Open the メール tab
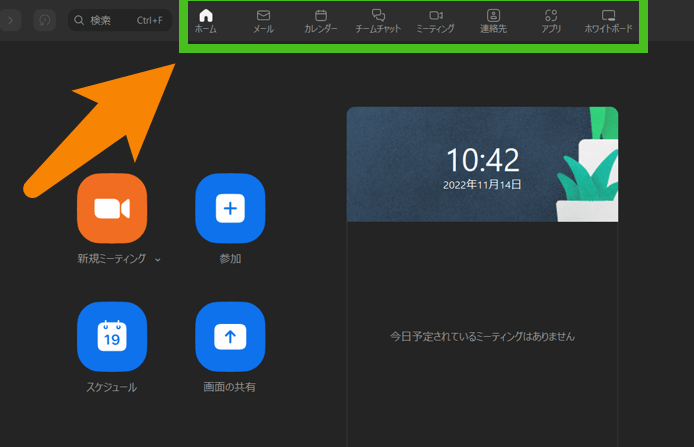Image resolution: width=694 pixels, height=447 pixels. [263, 21]
